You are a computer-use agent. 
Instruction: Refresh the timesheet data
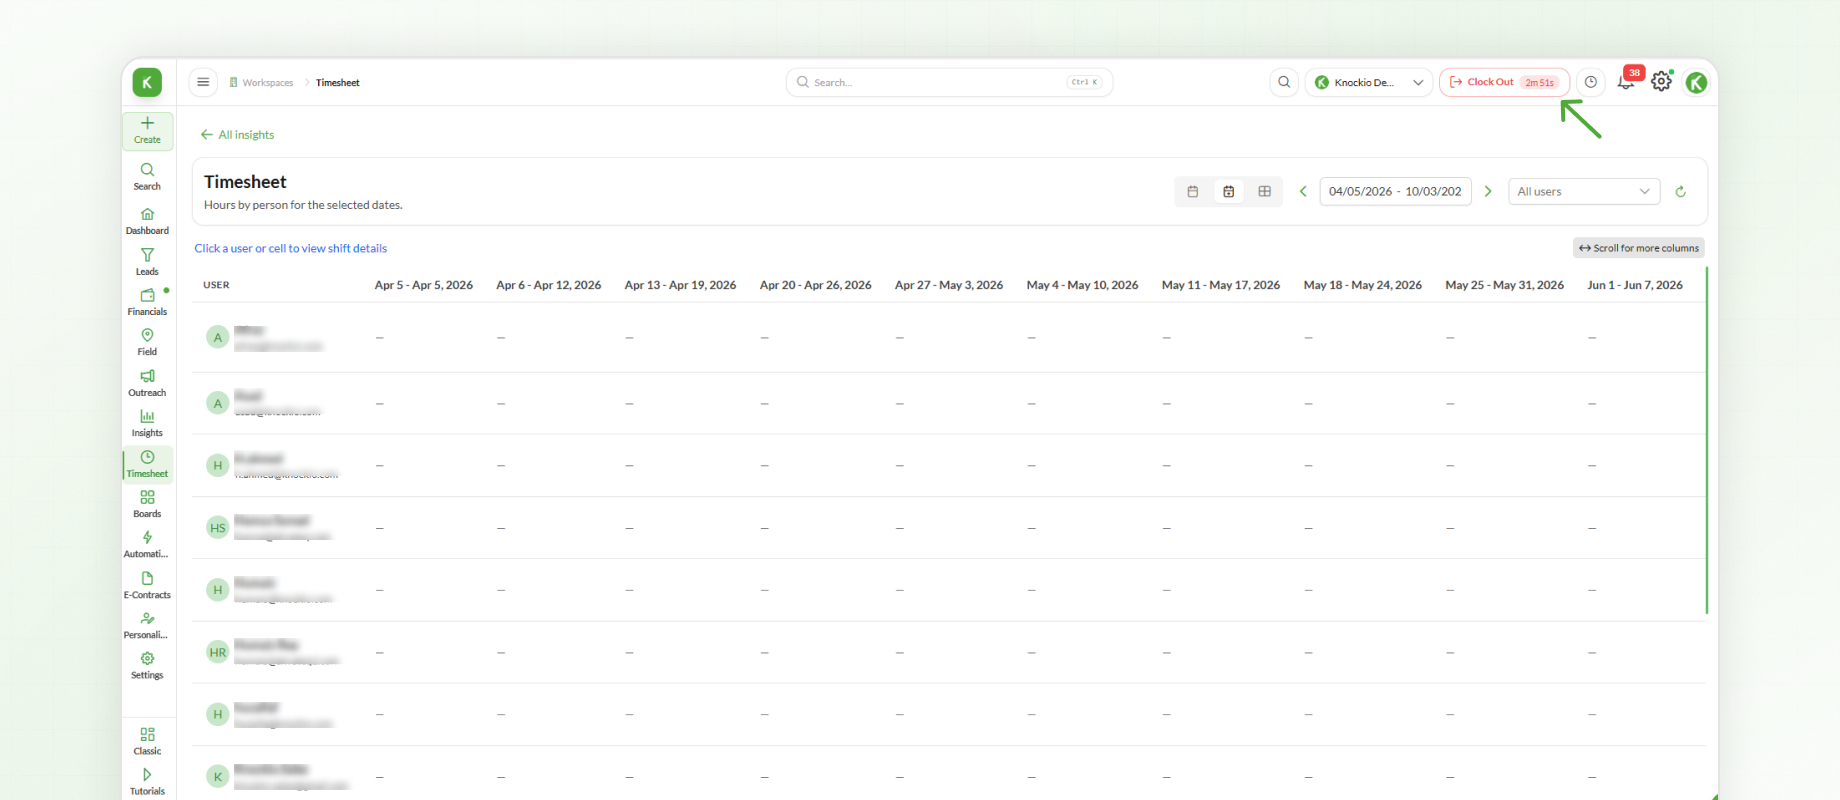coord(1681,192)
